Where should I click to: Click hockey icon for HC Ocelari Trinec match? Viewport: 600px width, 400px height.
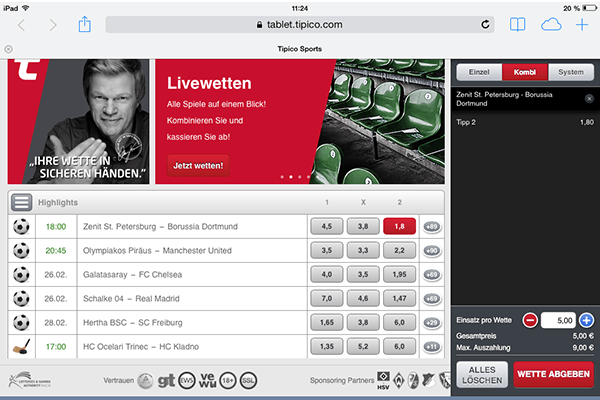pyautogui.click(x=21, y=346)
